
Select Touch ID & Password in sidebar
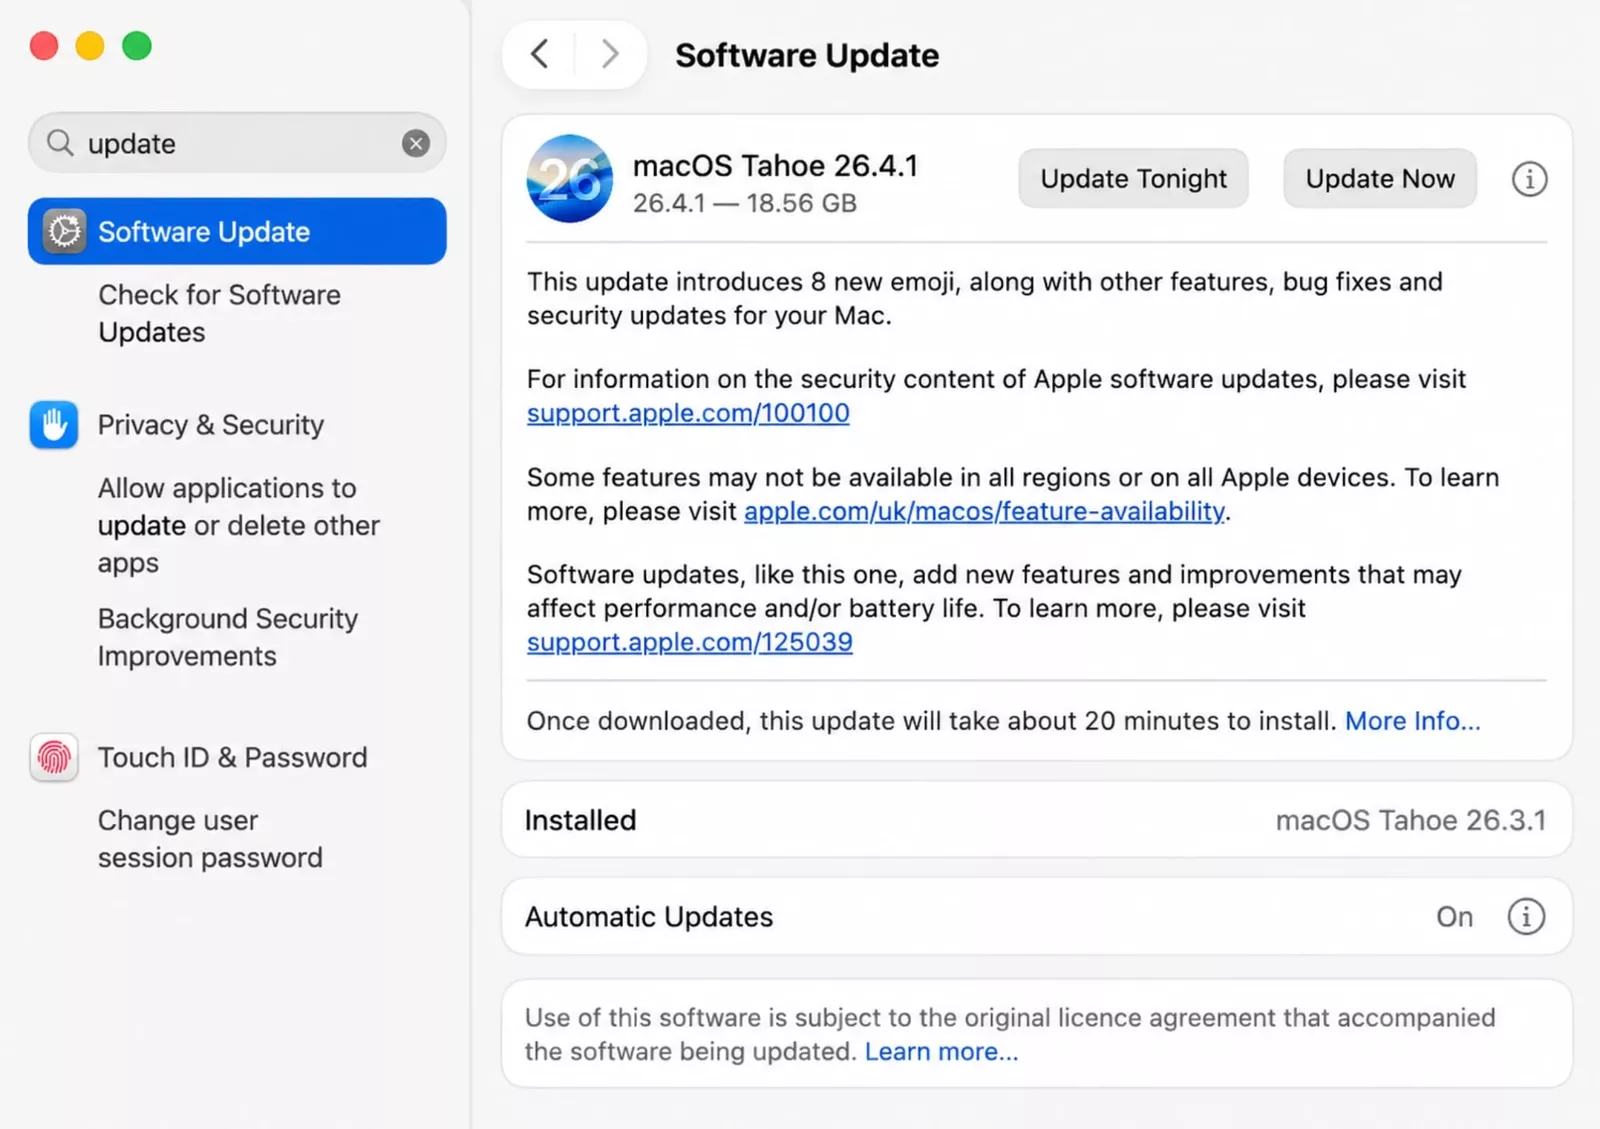pos(232,757)
